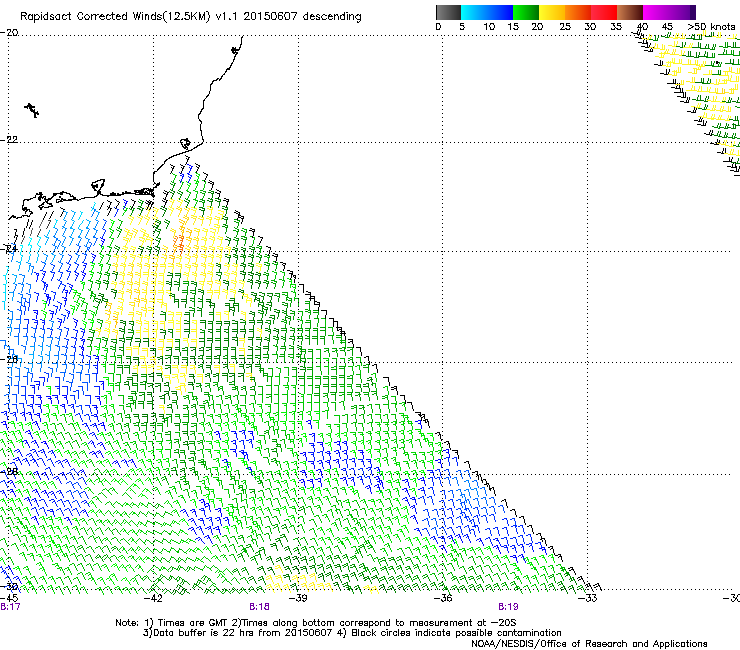Click the NOAA/NESDIS credit text
The image size is (740, 650).
(589, 644)
